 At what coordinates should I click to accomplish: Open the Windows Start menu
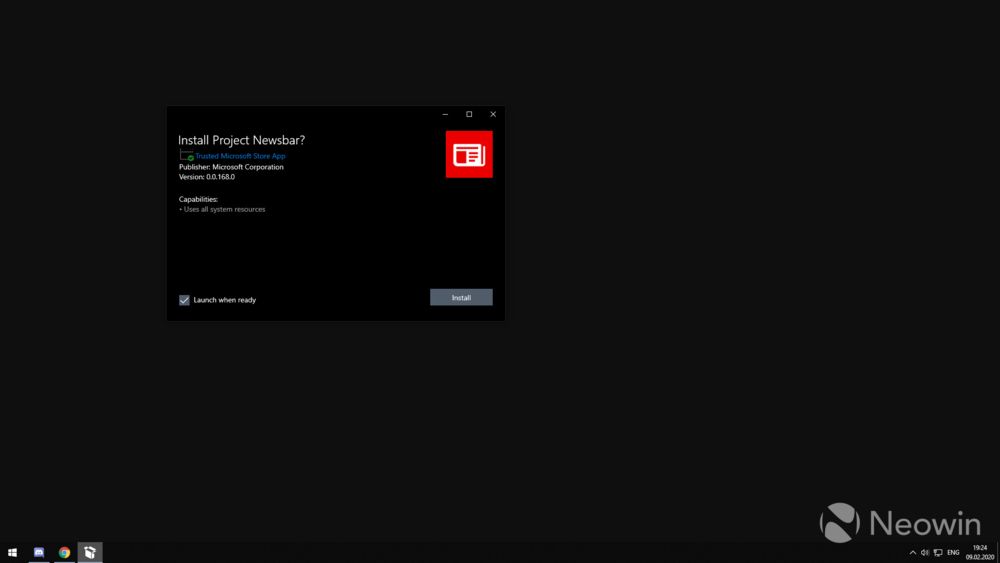click(x=12, y=552)
